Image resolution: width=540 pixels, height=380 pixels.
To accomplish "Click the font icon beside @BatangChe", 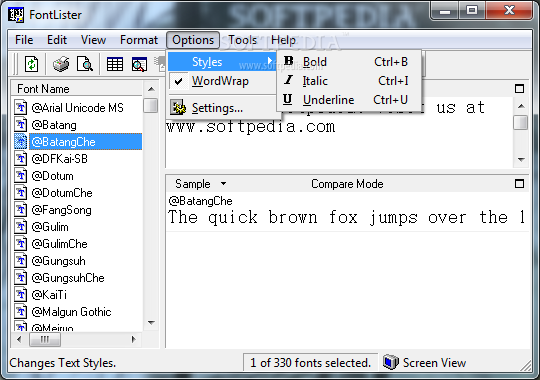I will (x=21, y=142).
